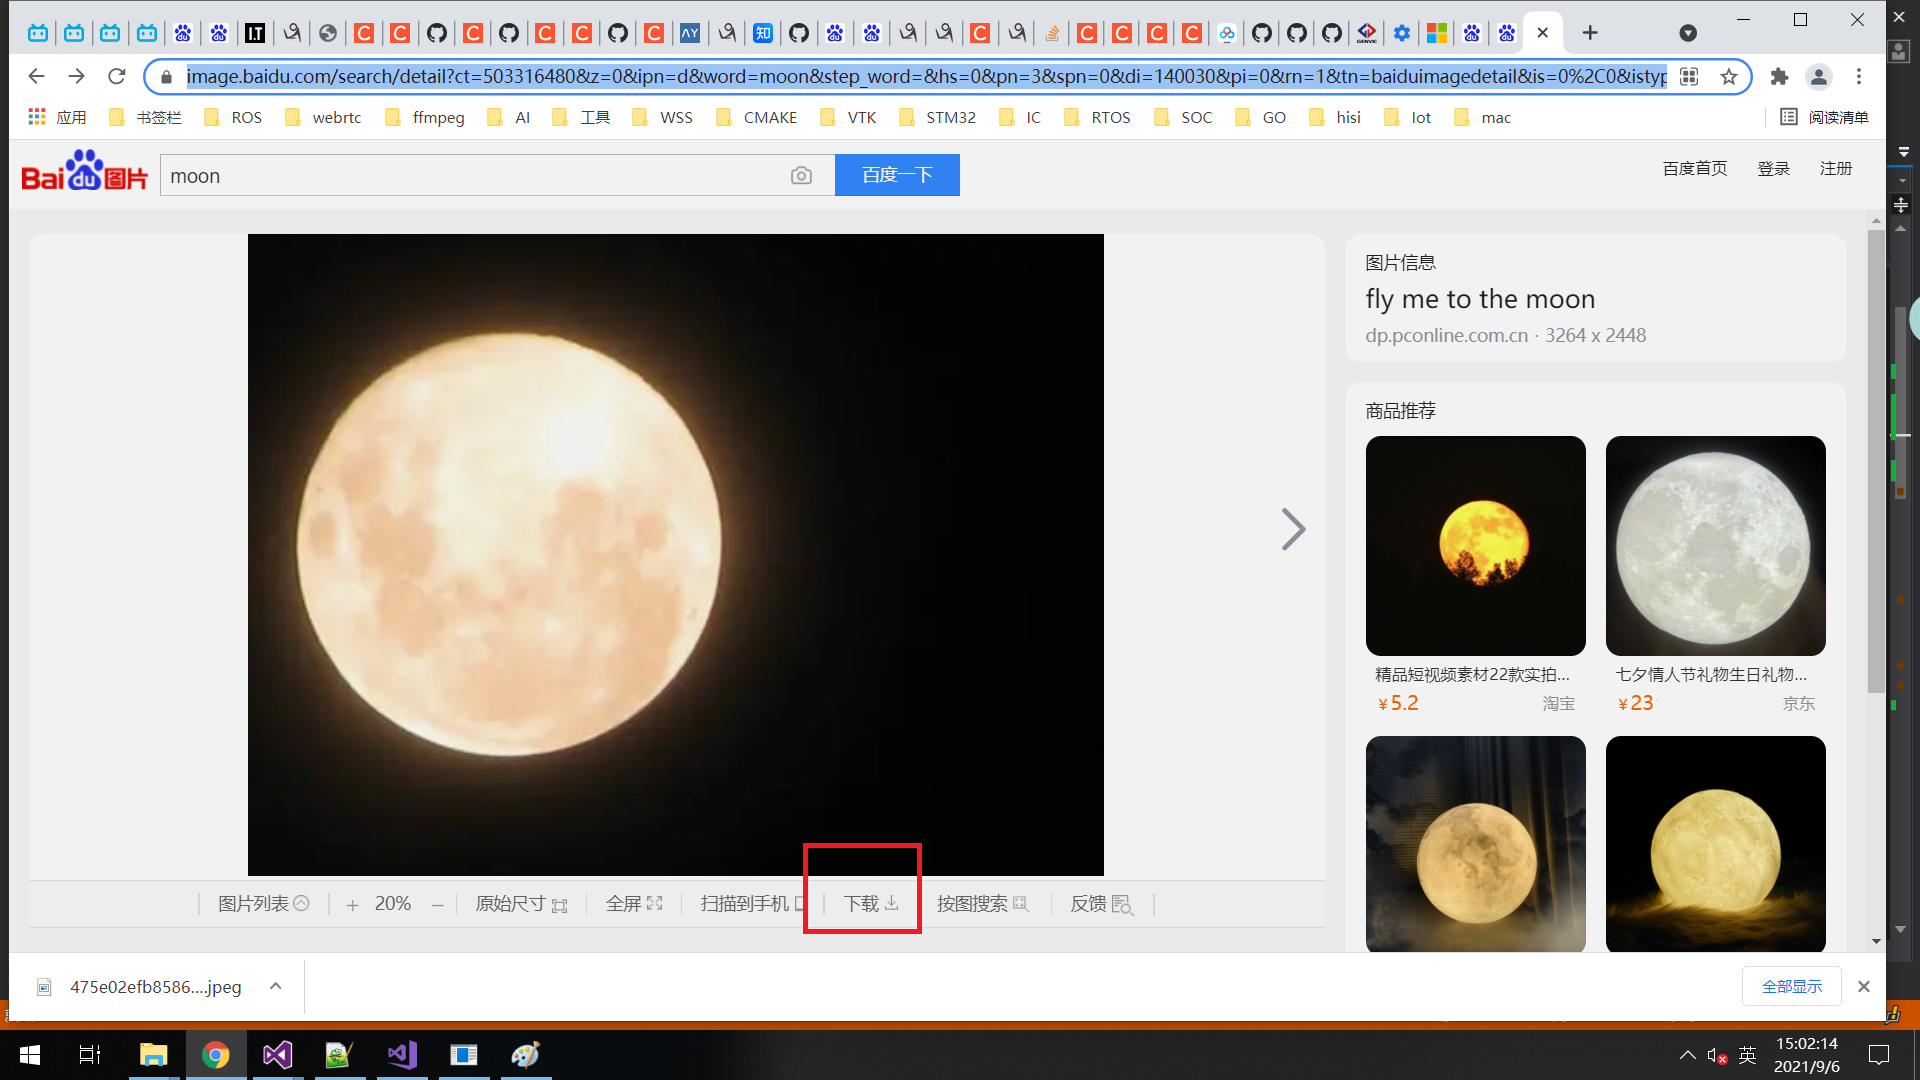Open a new browser tab

point(1590,33)
